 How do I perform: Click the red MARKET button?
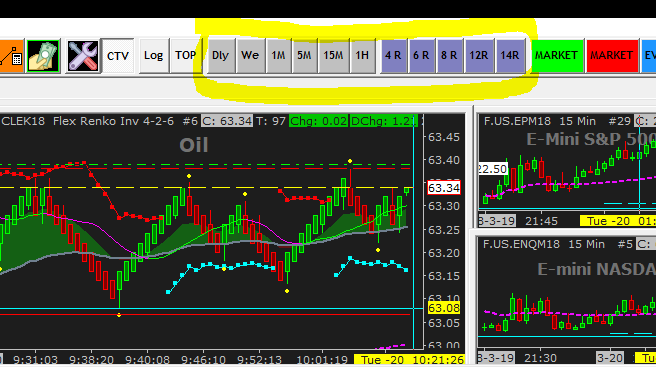612,56
